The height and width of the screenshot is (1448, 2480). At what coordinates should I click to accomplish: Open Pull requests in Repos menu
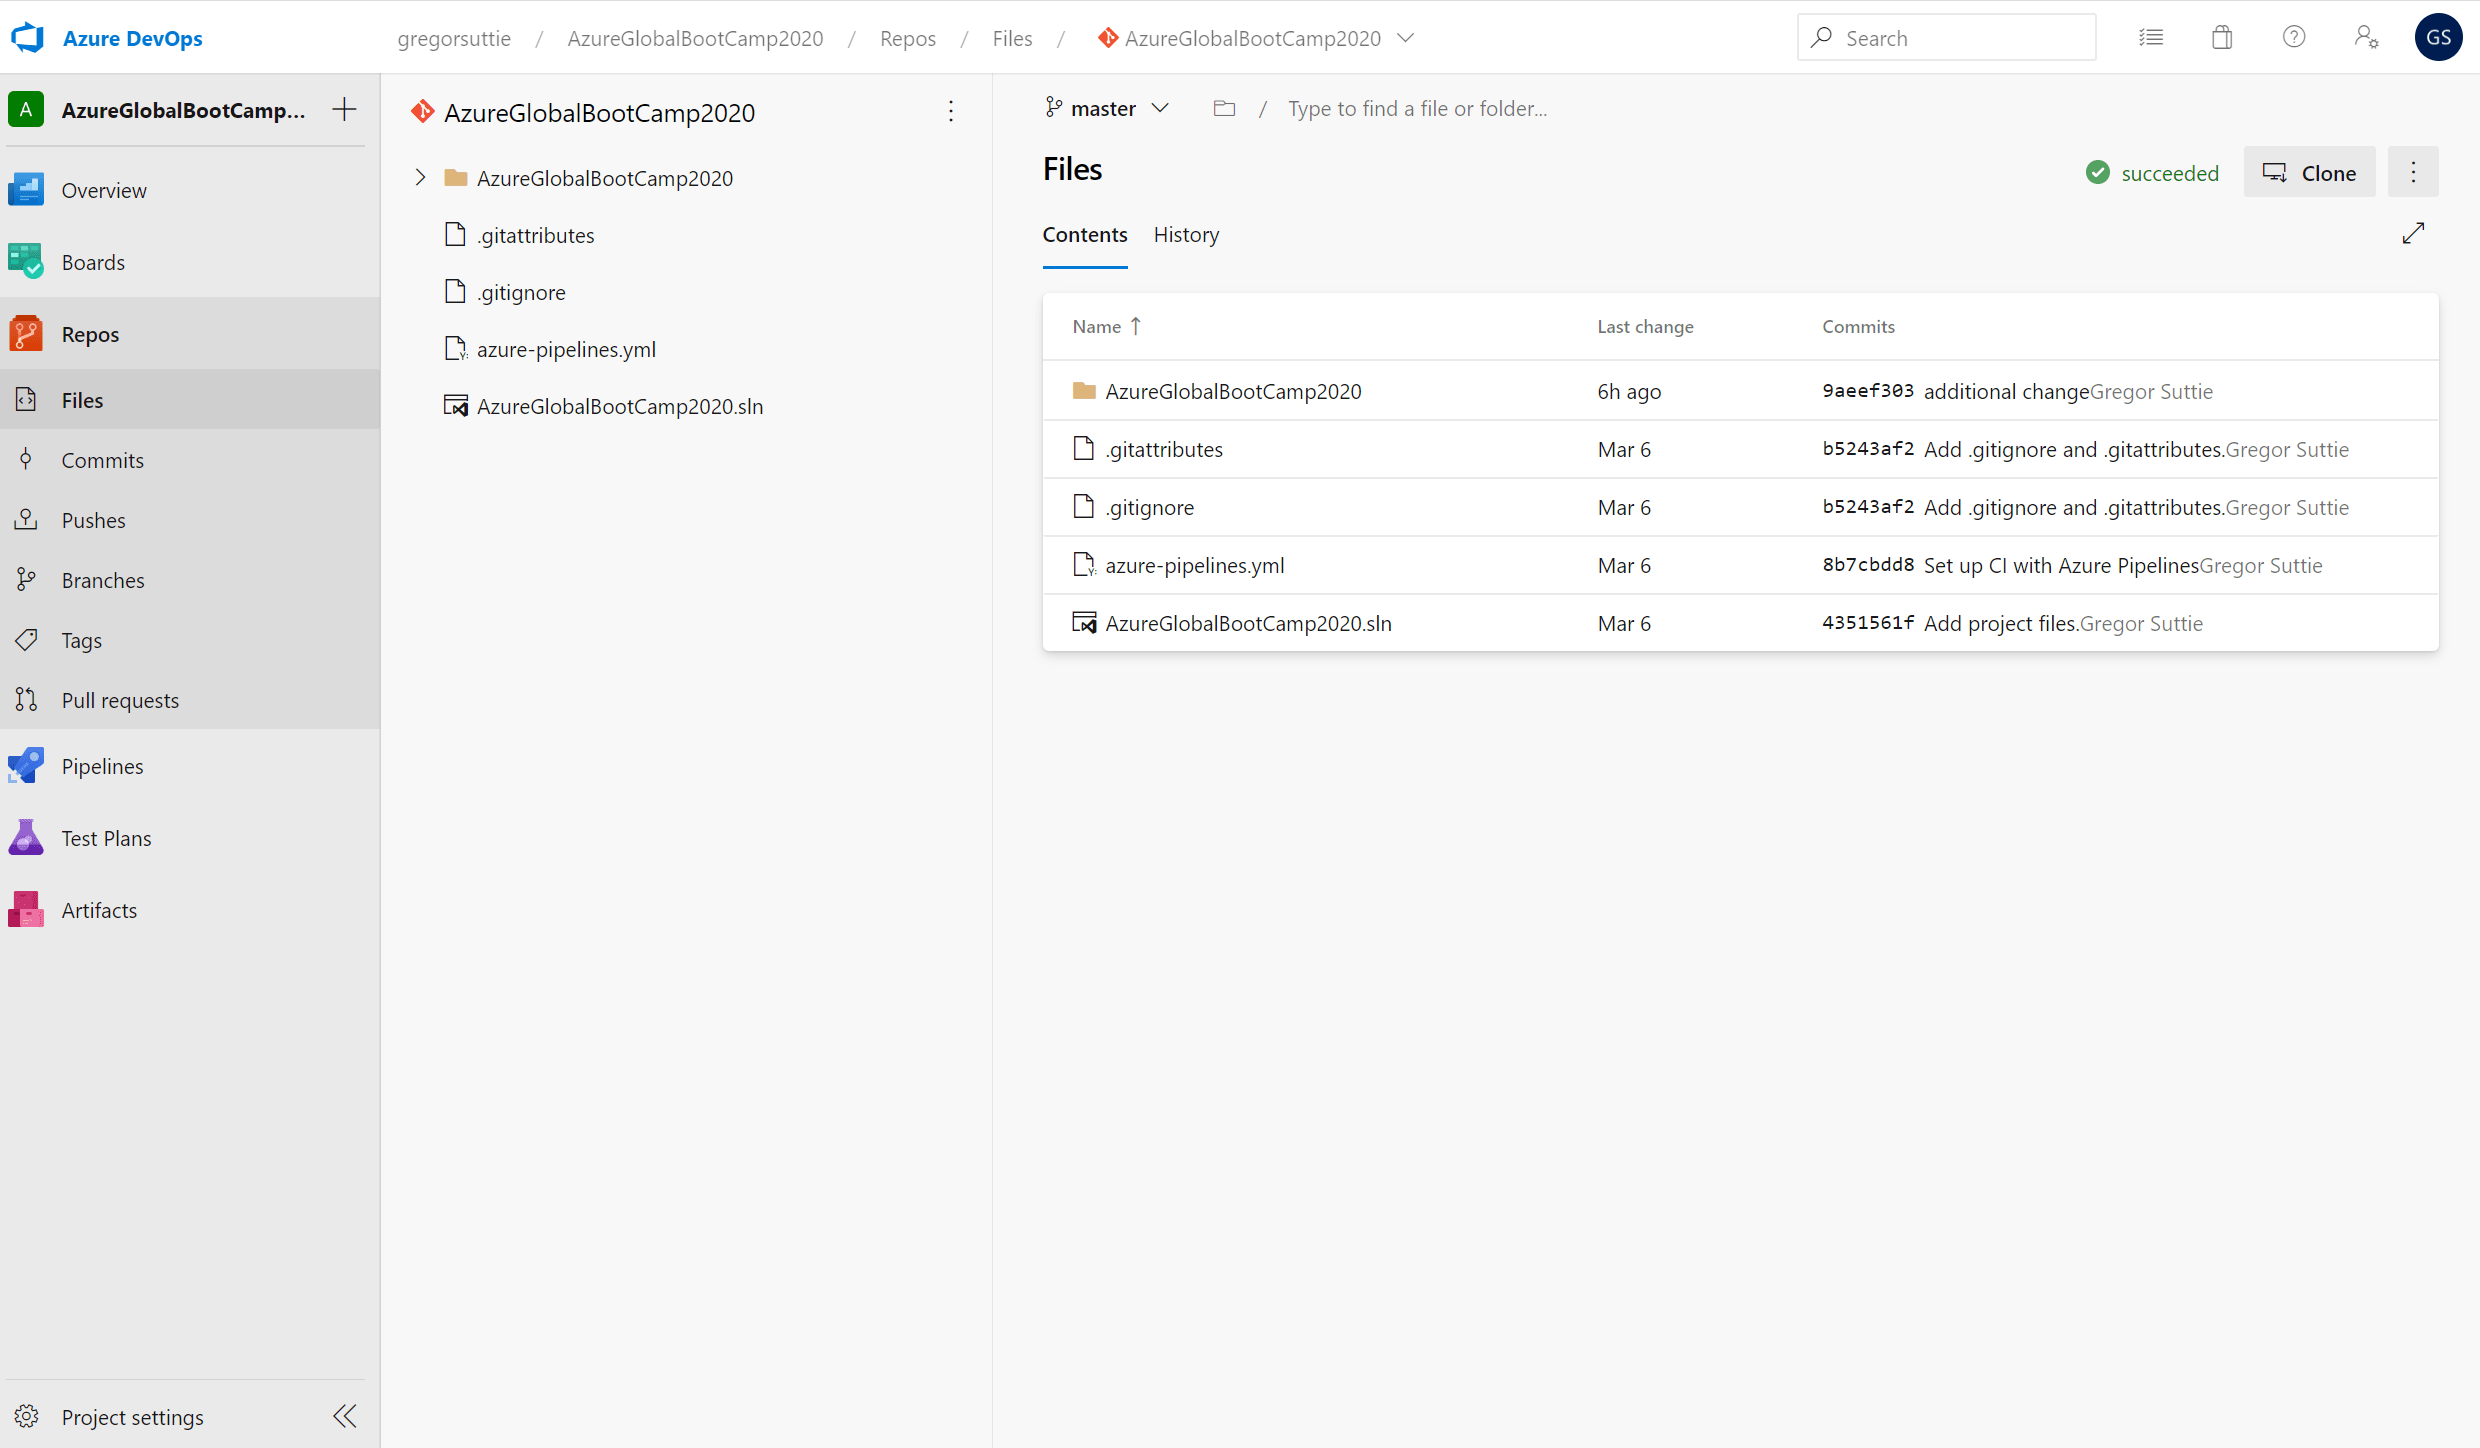click(x=120, y=700)
